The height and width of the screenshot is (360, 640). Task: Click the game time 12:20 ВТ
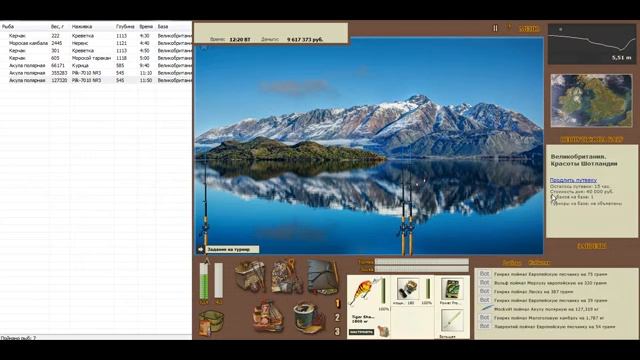coord(240,40)
